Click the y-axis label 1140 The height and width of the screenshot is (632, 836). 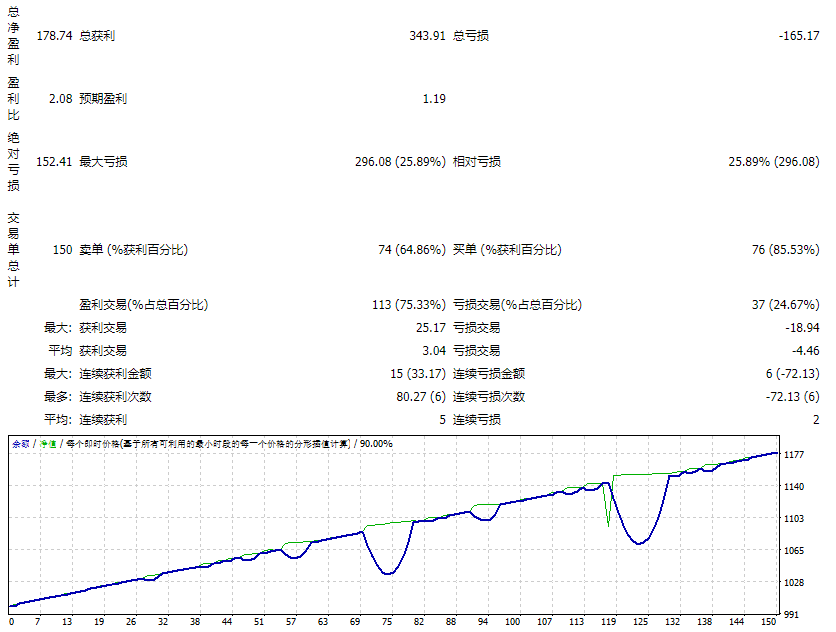click(x=794, y=486)
